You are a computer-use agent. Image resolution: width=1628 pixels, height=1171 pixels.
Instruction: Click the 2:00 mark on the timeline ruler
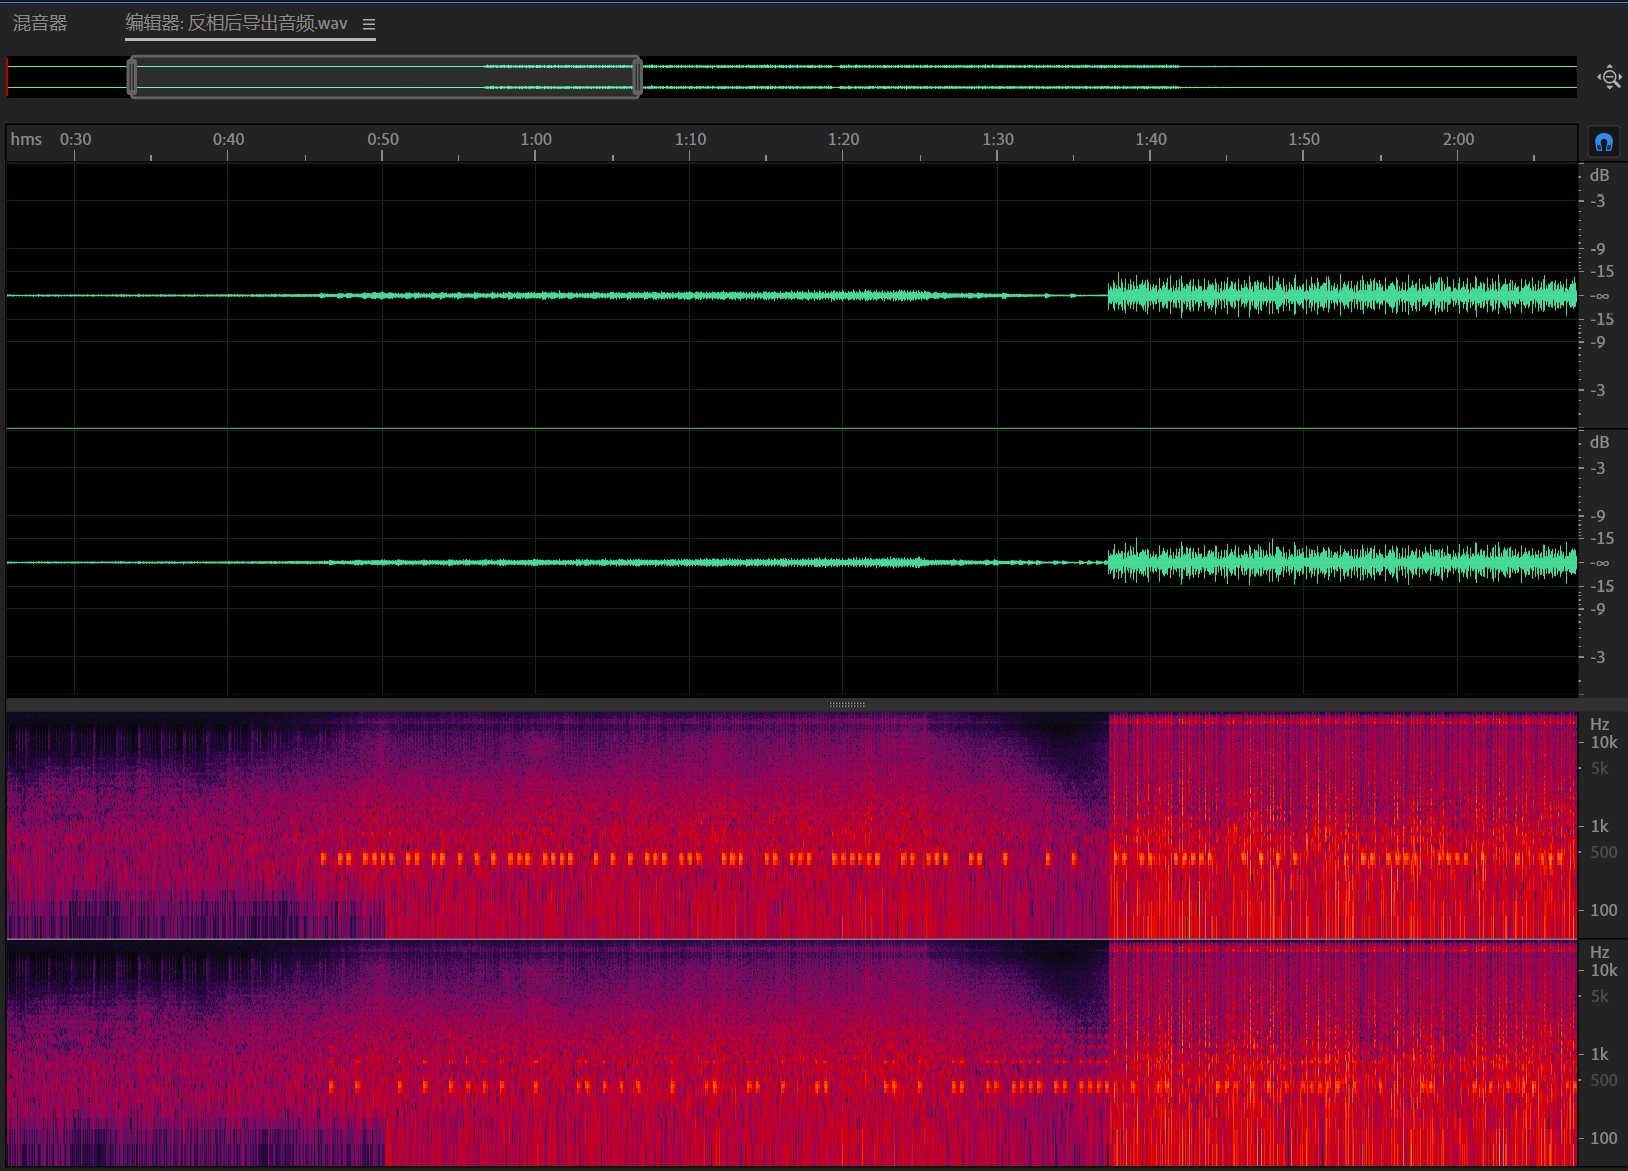coord(1458,140)
